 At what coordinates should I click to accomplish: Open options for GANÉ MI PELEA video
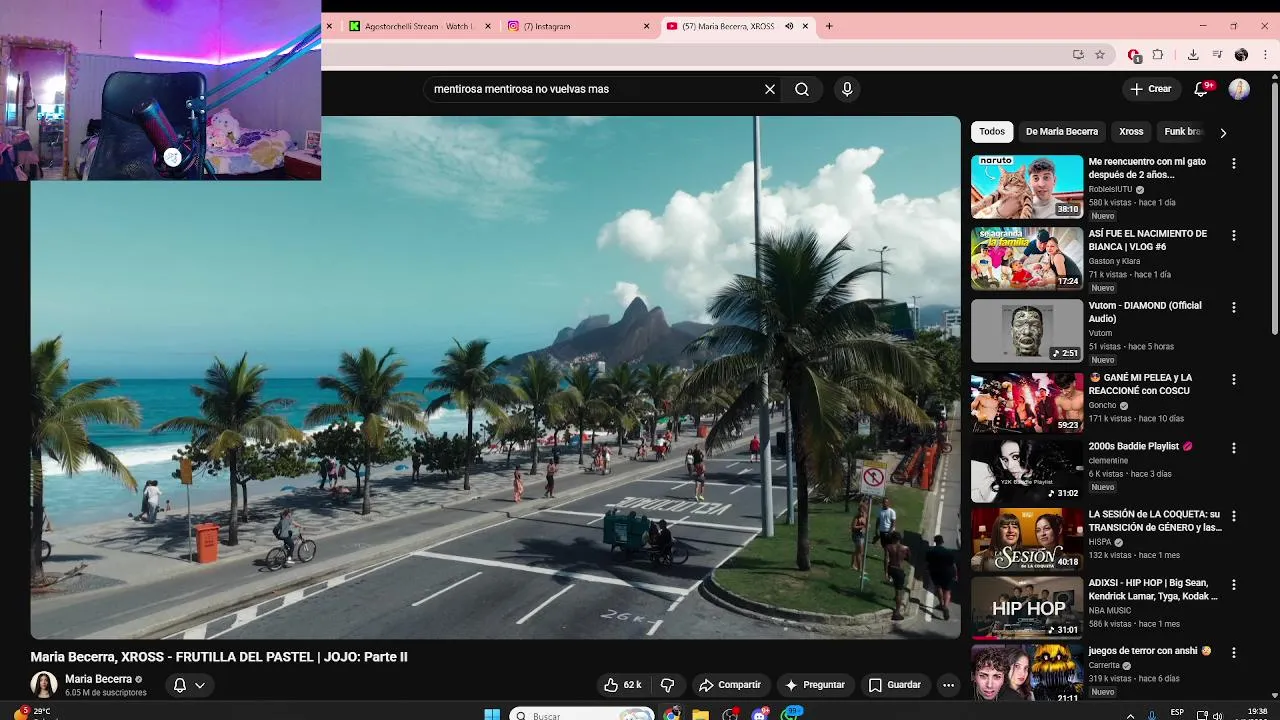click(x=1233, y=379)
